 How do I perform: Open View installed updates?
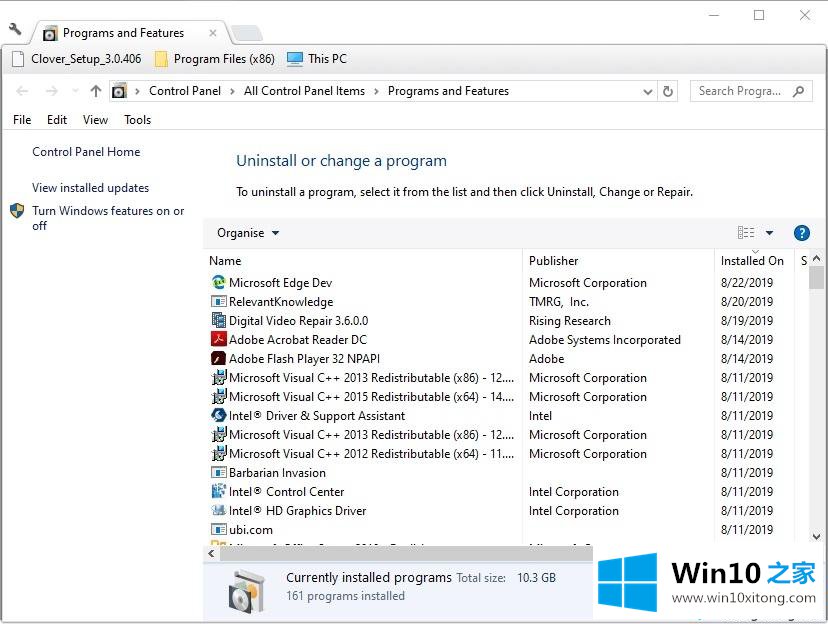90,188
